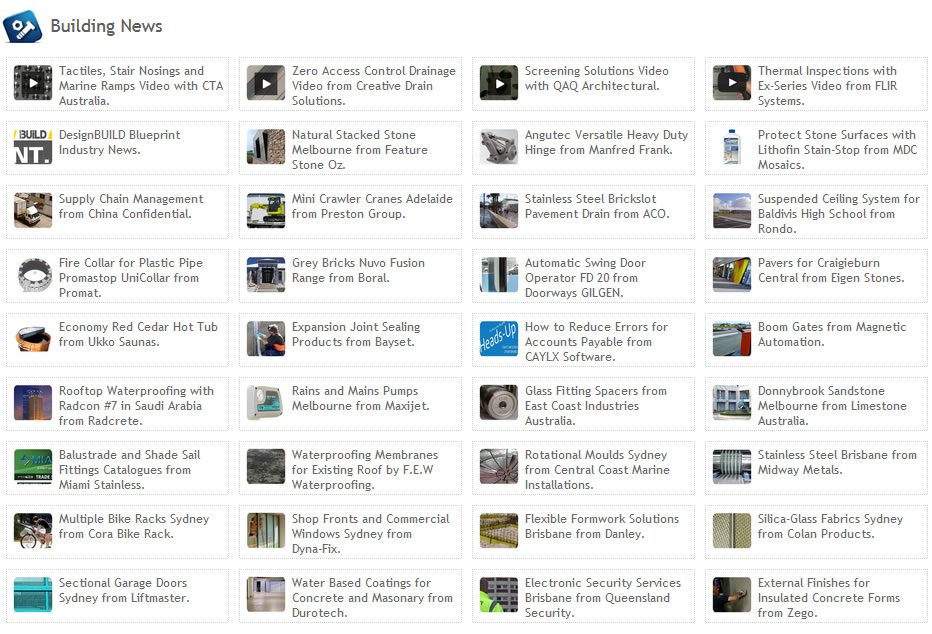Click the Liftmaster Sectional Garage Doors thumbnail

[33, 594]
